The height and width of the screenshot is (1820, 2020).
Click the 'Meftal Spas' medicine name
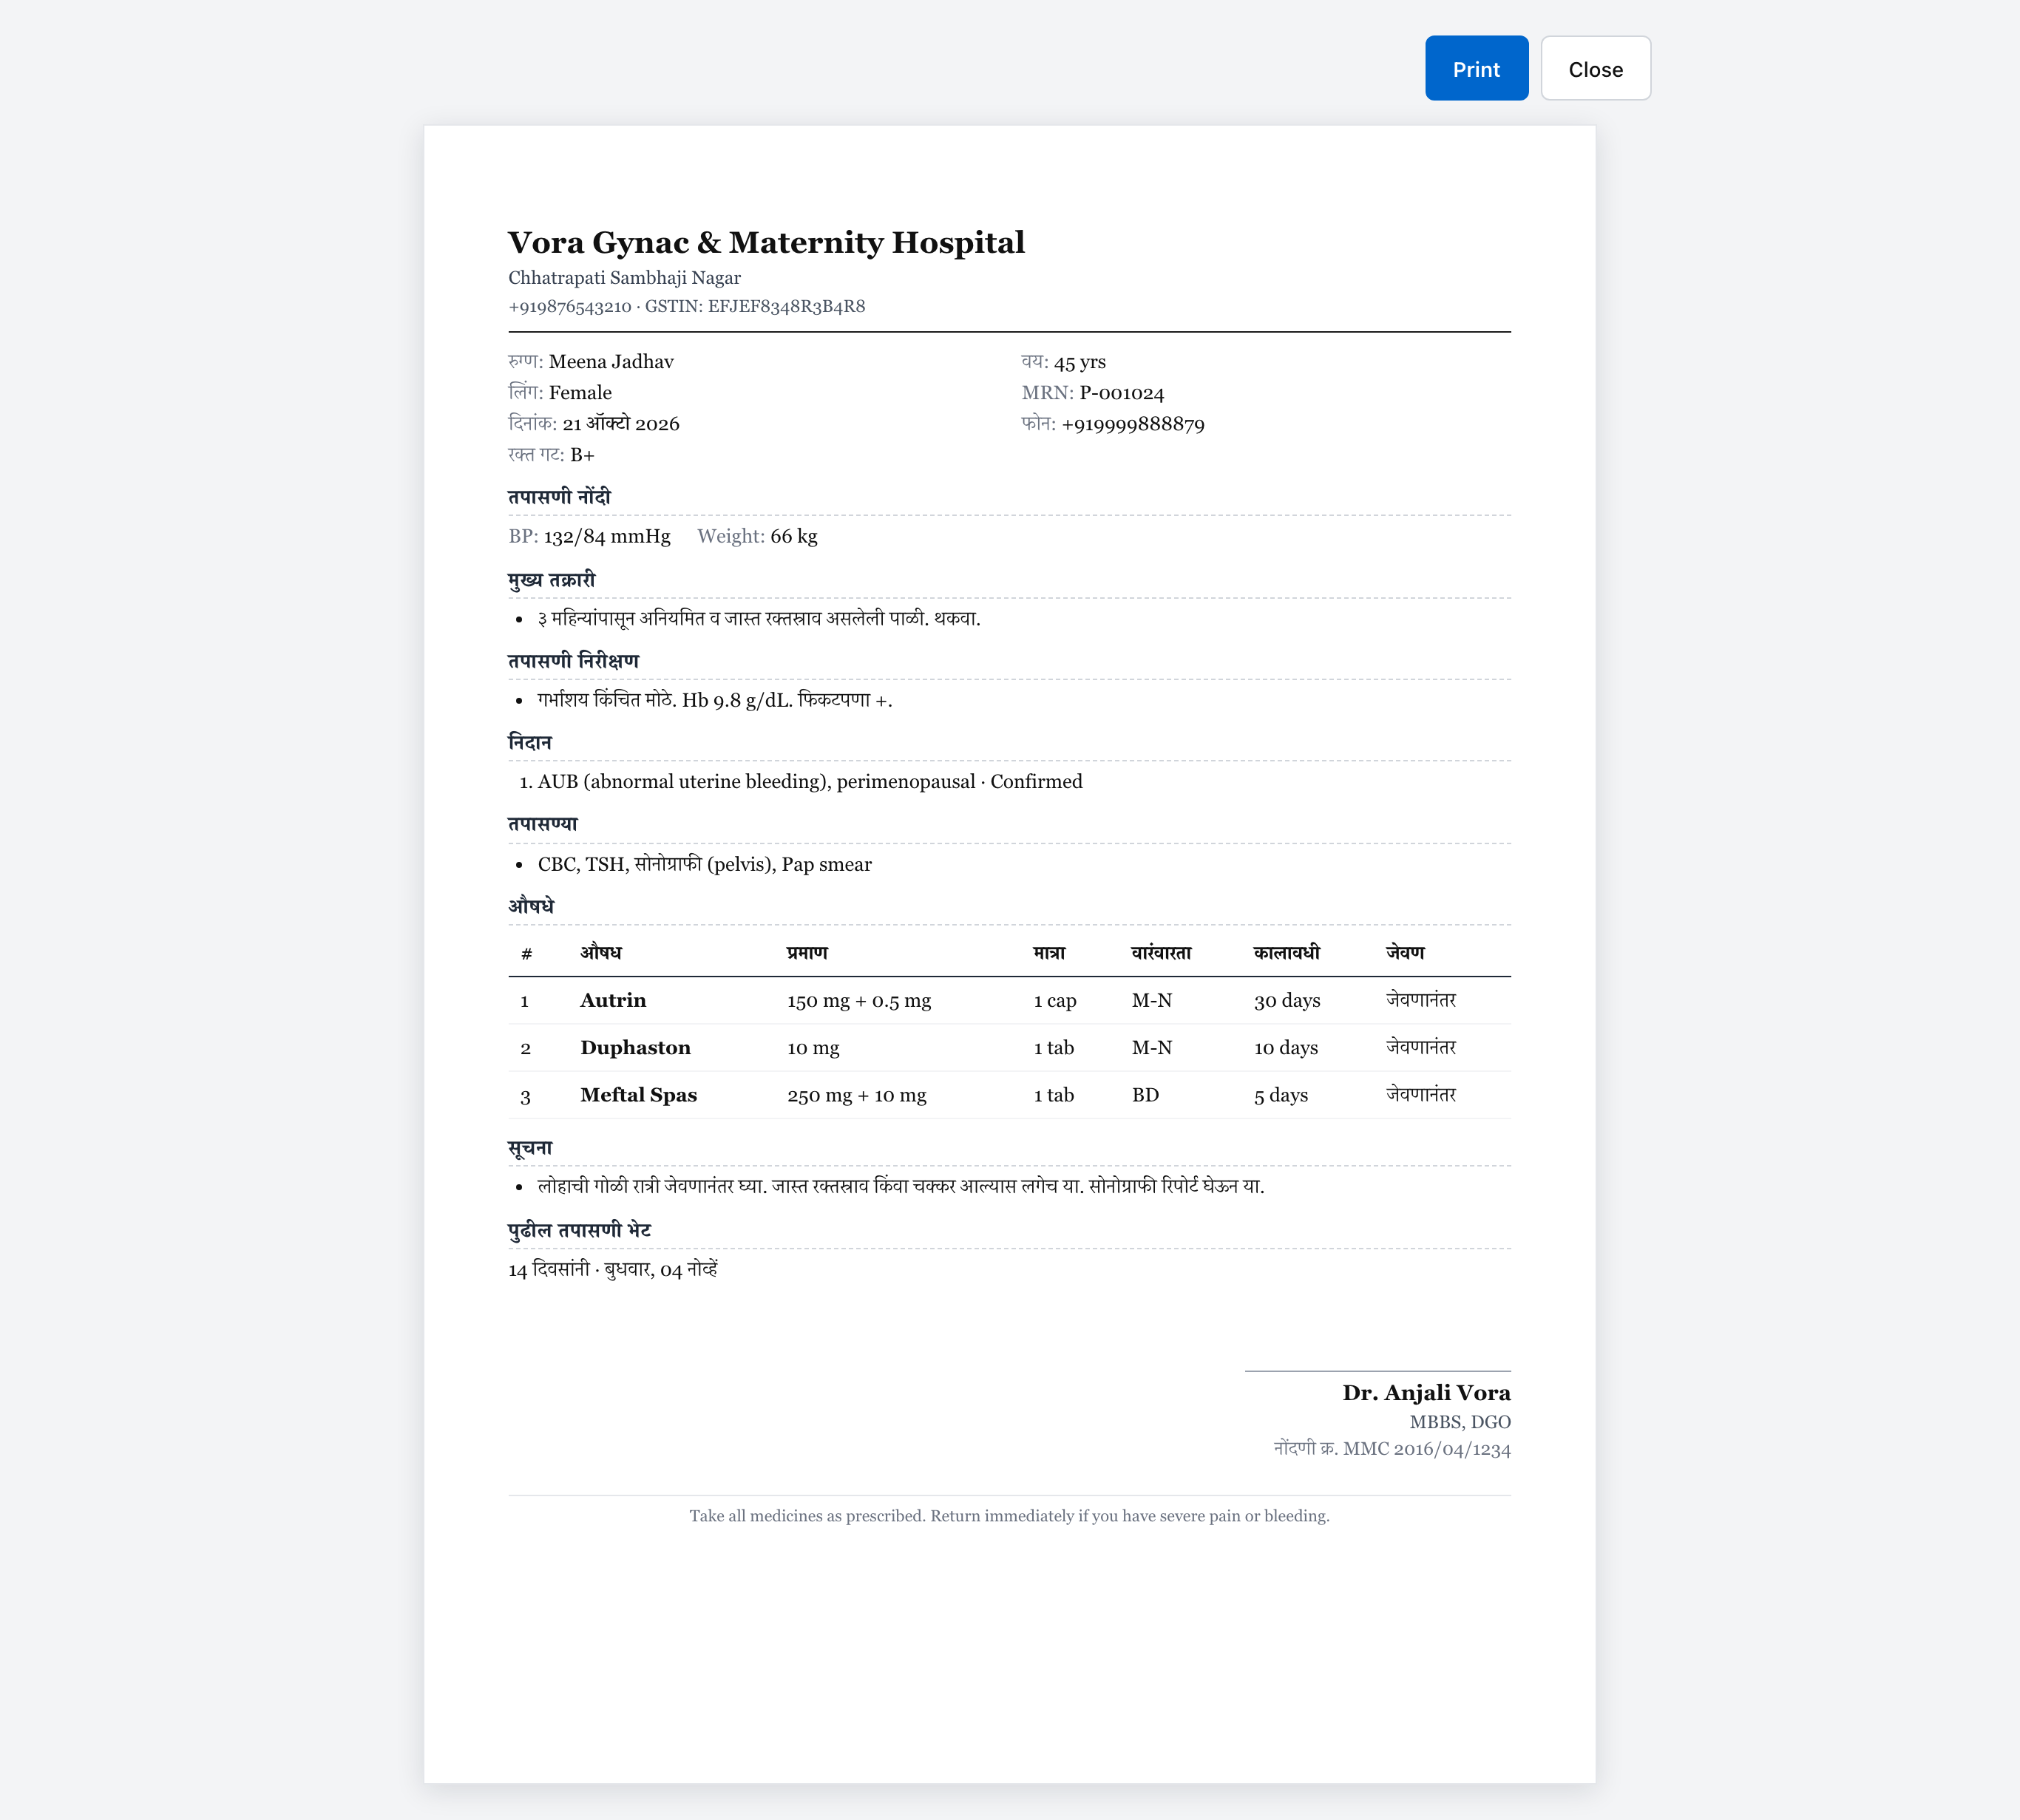pos(638,1095)
